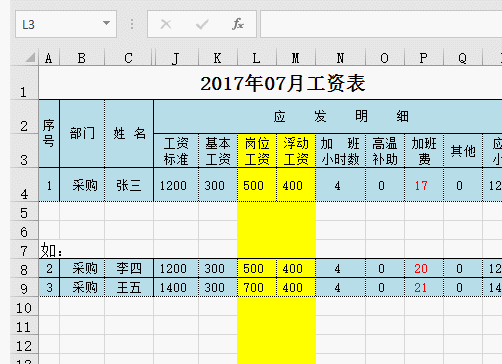The height and width of the screenshot is (364, 502).
Task: Click the 高温补助 header cell
Action: coord(385,151)
